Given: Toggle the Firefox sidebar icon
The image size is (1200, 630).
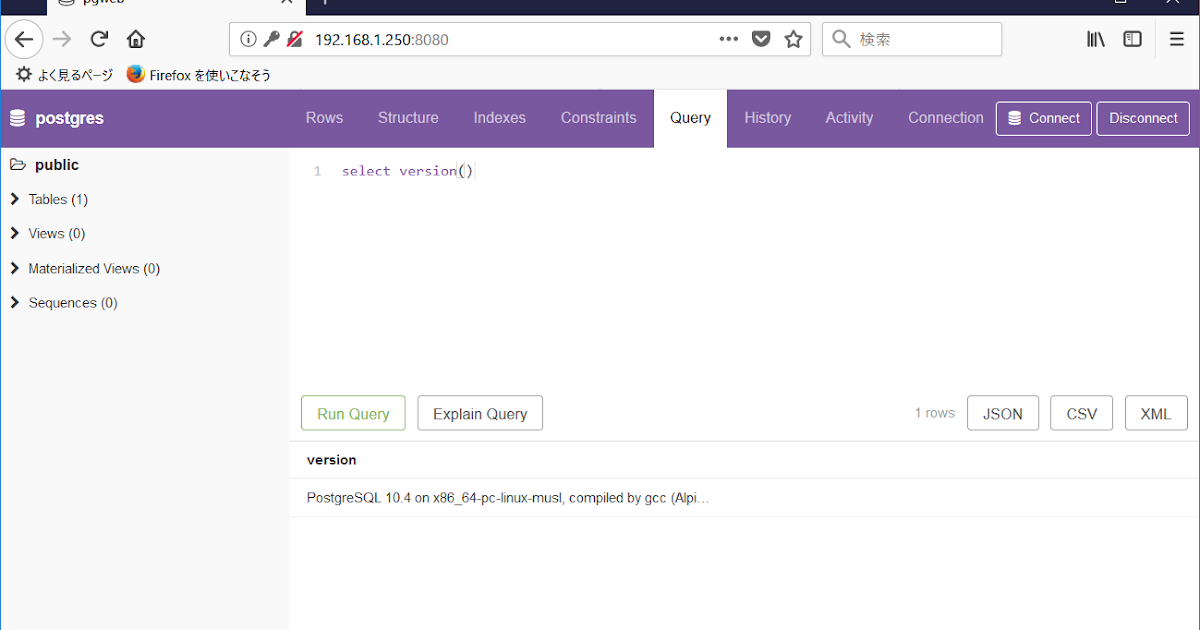Looking at the screenshot, I should click(x=1132, y=38).
